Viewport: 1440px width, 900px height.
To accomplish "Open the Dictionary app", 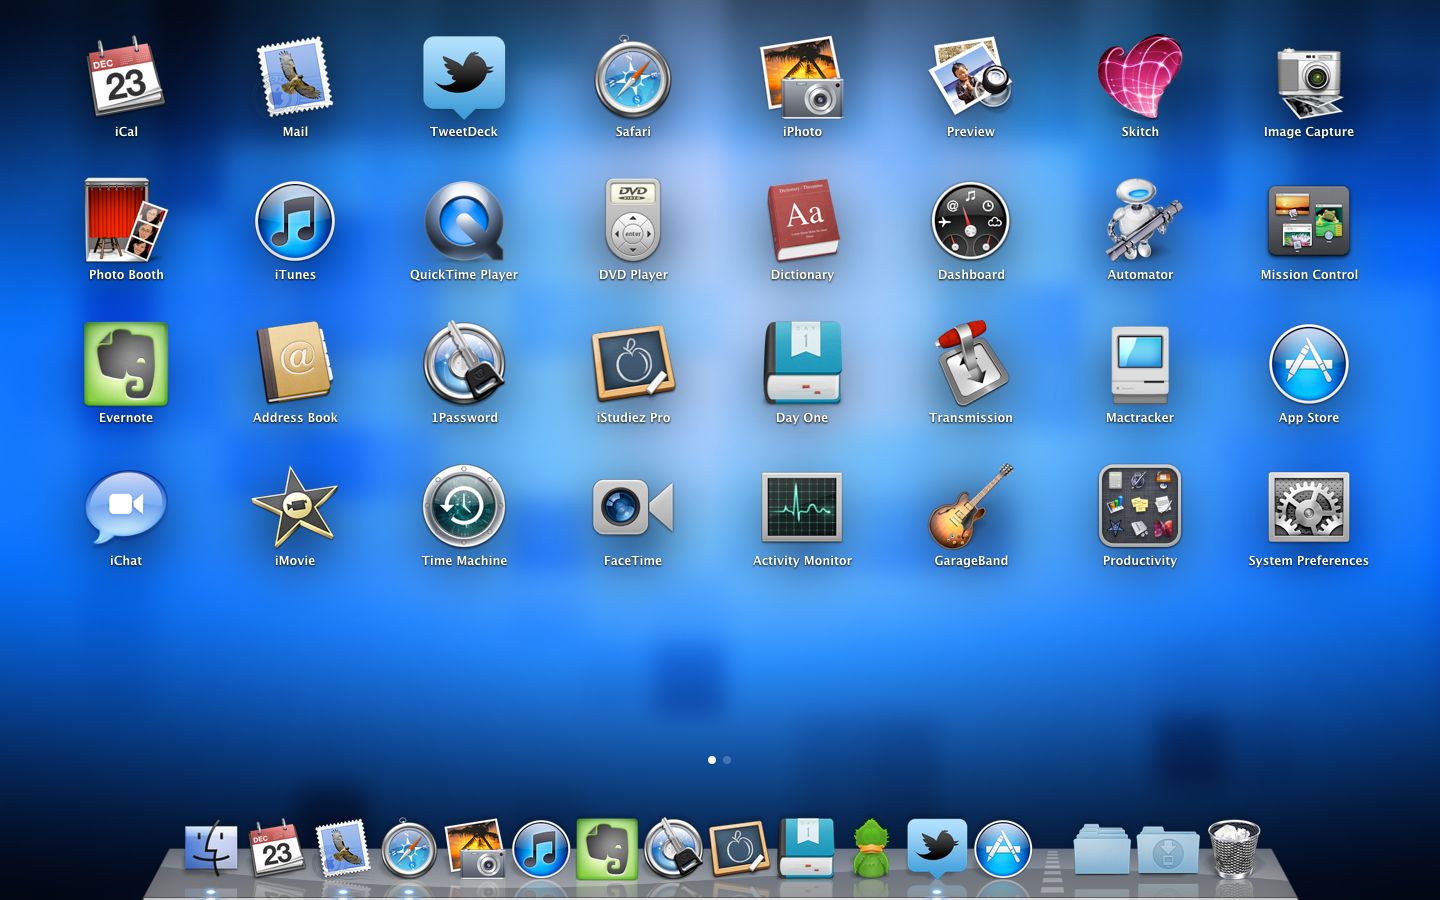I will coord(802,221).
